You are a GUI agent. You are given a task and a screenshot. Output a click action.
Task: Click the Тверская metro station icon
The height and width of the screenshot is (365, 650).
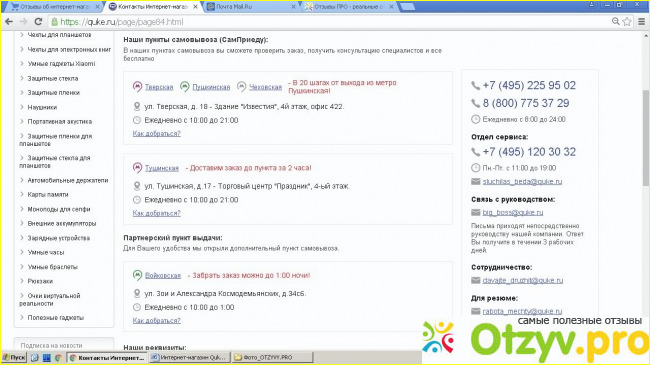(x=137, y=86)
